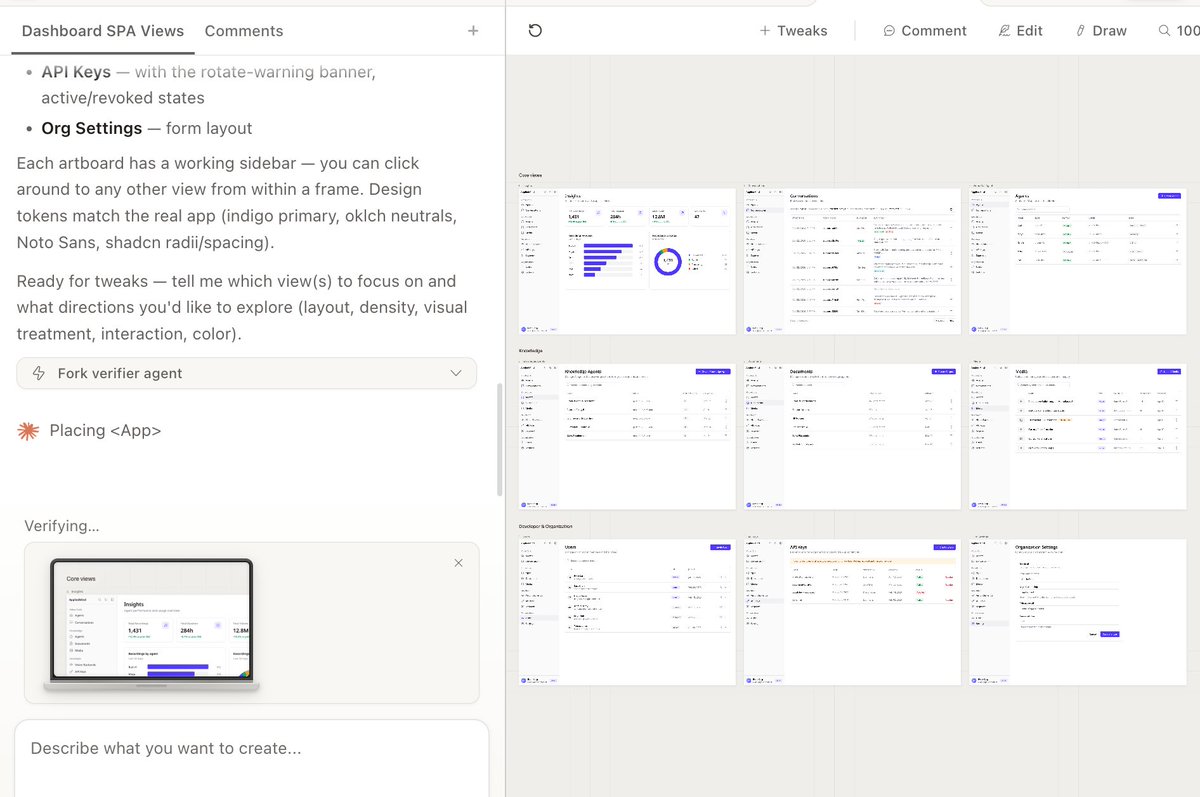
Task: Click the Verifying laptop screenshot thumbnail
Action: [x=150, y=620]
